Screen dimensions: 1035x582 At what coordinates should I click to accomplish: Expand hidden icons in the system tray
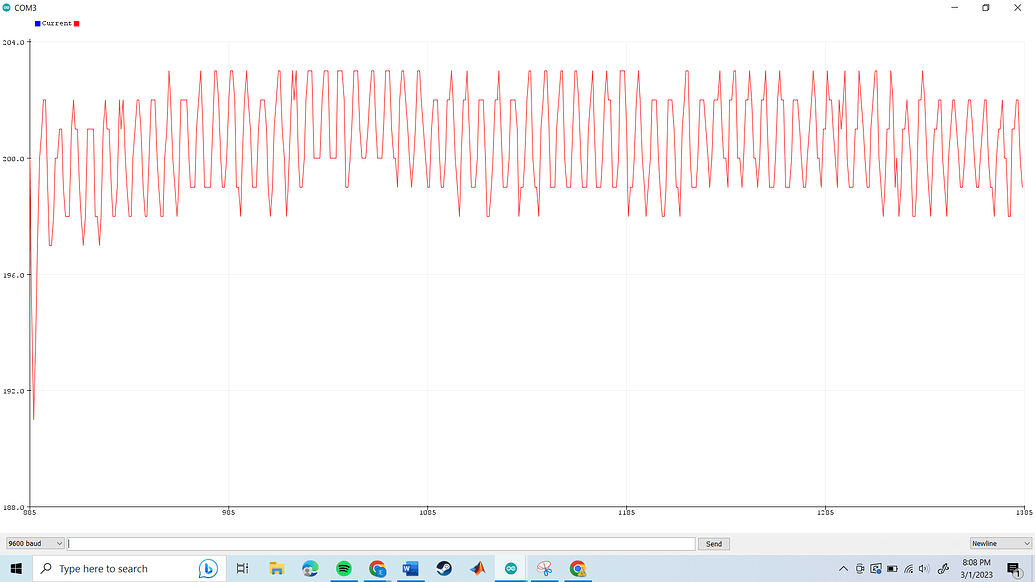(843, 568)
